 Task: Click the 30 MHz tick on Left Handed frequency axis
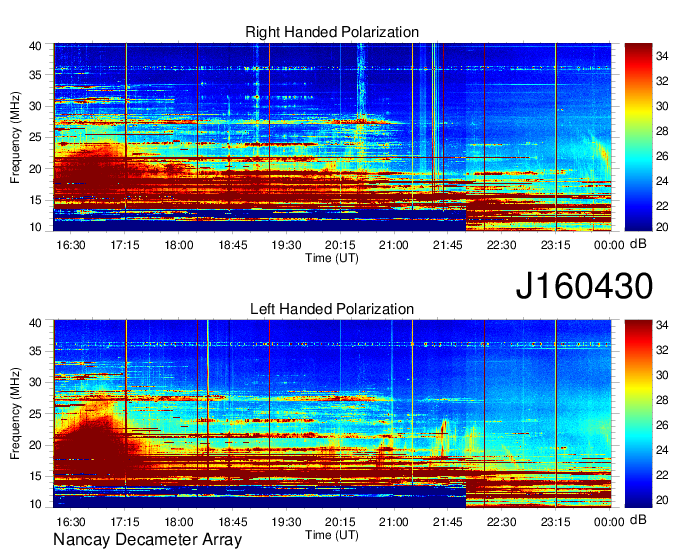(x=35, y=382)
